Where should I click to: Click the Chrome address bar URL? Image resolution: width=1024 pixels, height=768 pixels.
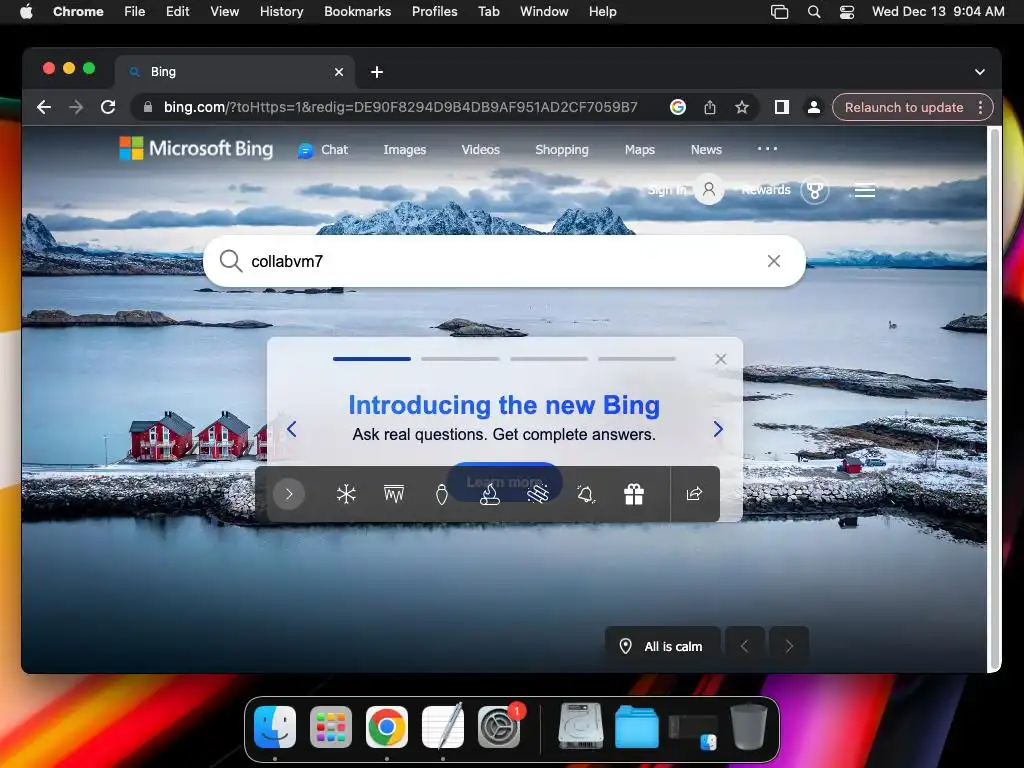(x=400, y=107)
